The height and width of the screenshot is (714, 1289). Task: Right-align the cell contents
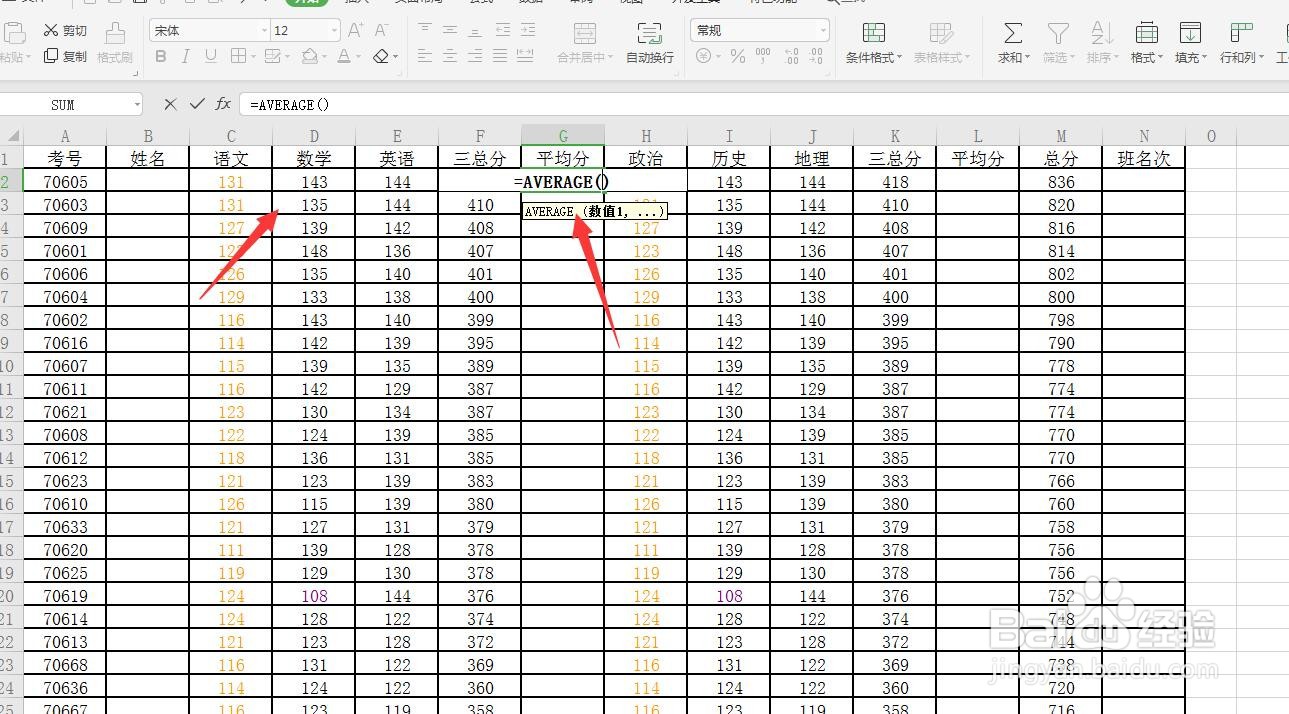(476, 57)
